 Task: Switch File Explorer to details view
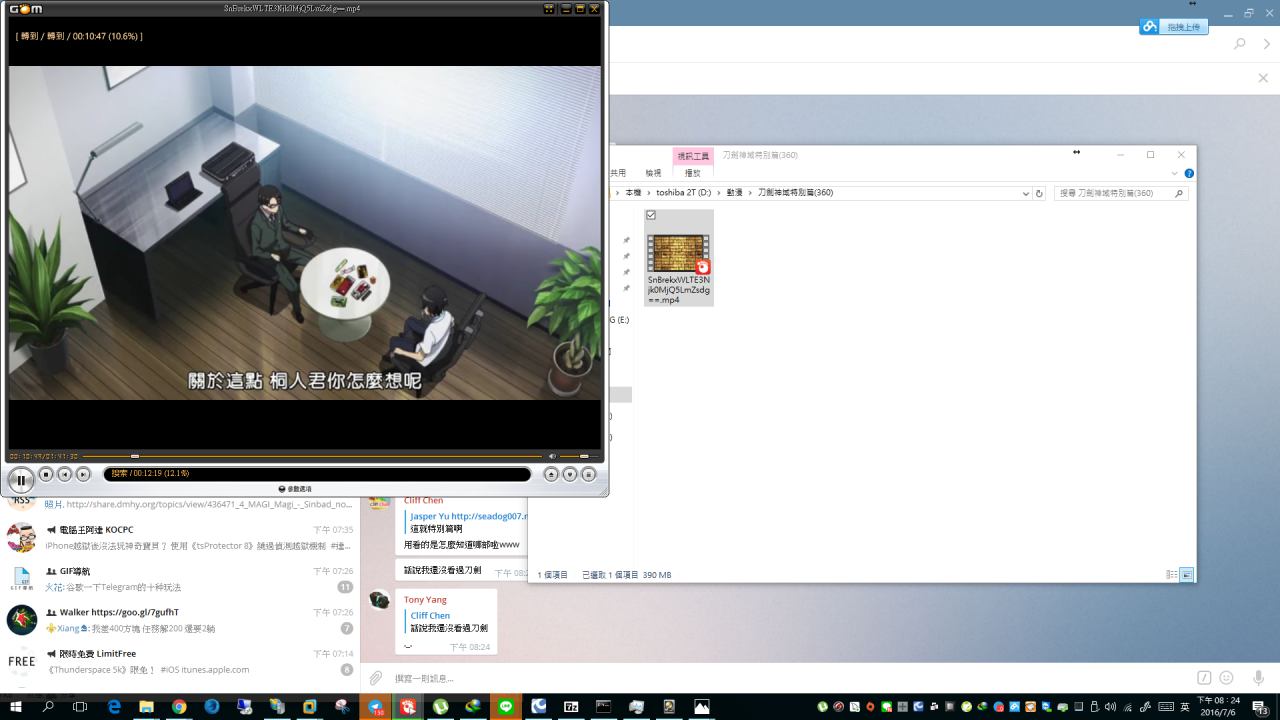1171,575
